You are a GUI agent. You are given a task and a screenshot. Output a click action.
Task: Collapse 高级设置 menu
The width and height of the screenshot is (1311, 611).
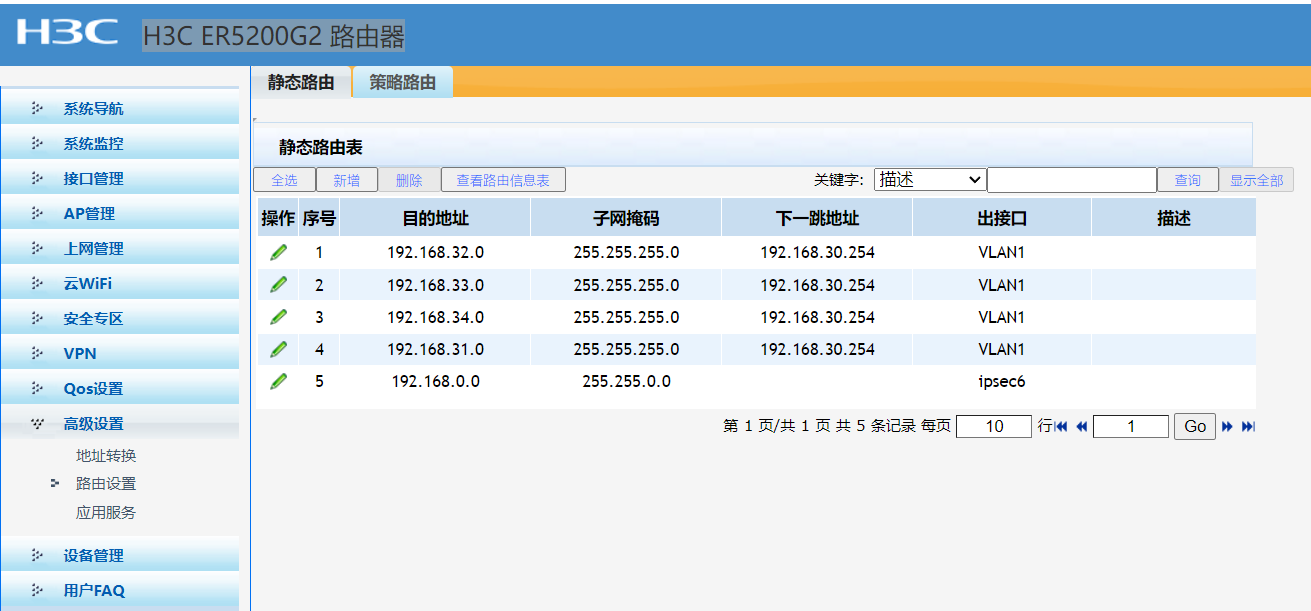point(120,424)
